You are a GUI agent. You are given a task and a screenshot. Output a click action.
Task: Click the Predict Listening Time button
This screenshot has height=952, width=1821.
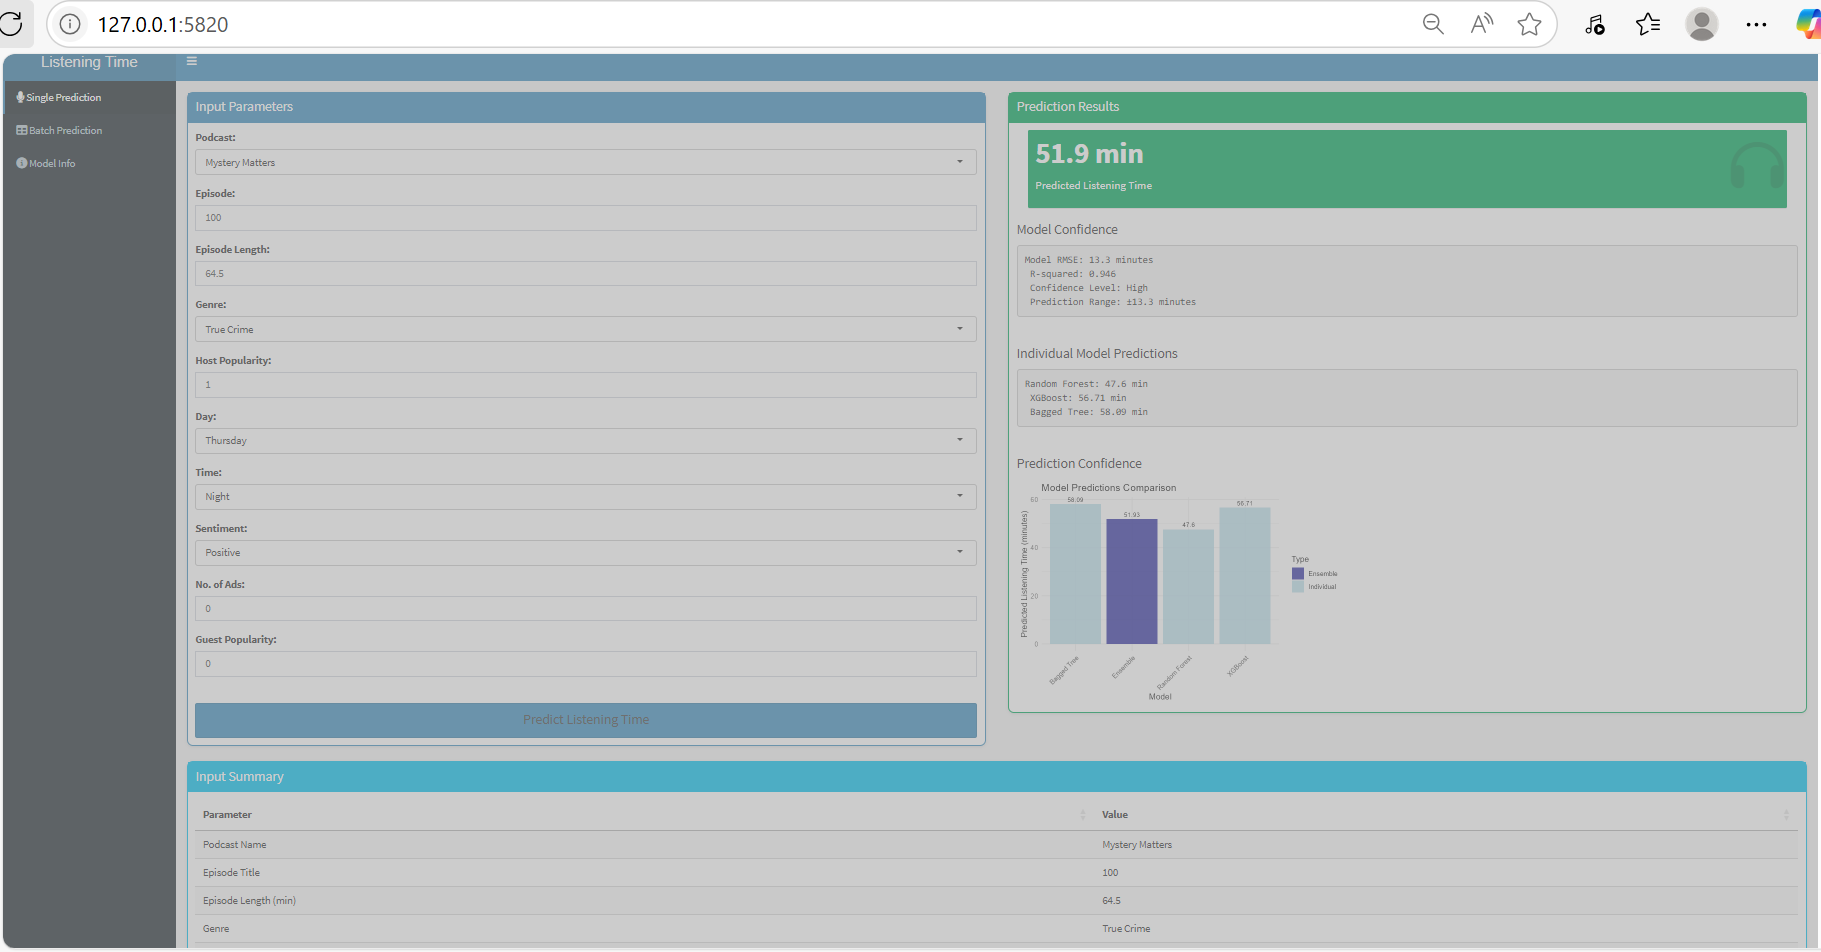(x=585, y=720)
